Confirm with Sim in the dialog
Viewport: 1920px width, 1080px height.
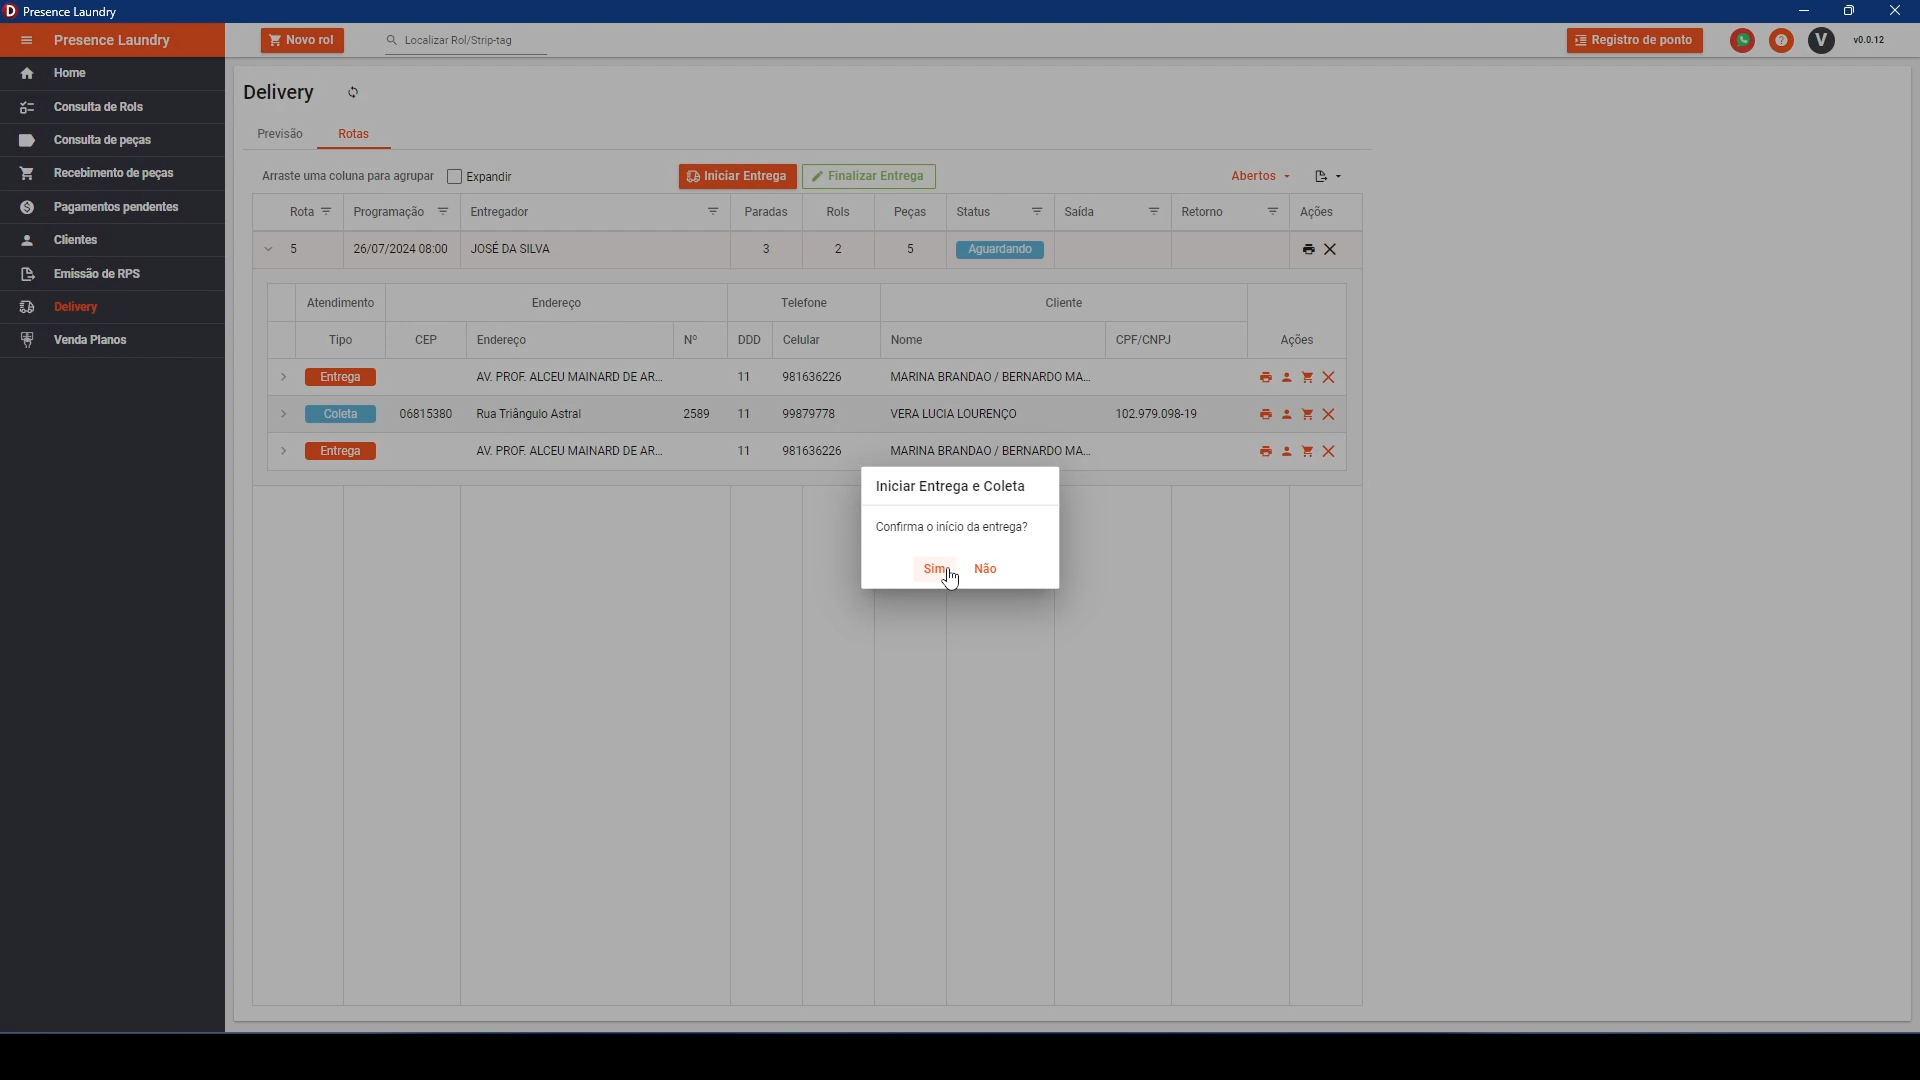(935, 569)
